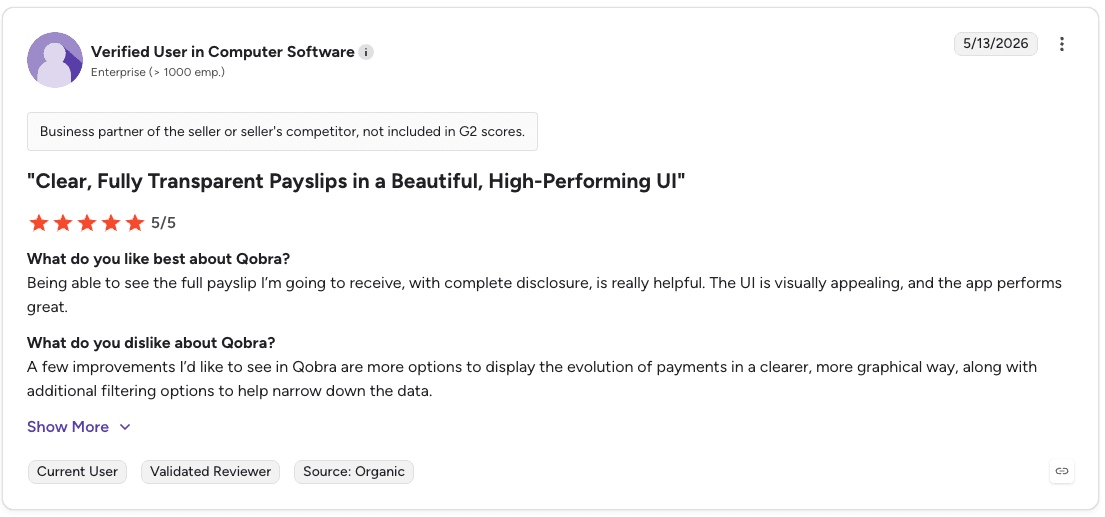1105x517 pixels.
Task: Click the fourth orange rating star
Action: click(111, 223)
